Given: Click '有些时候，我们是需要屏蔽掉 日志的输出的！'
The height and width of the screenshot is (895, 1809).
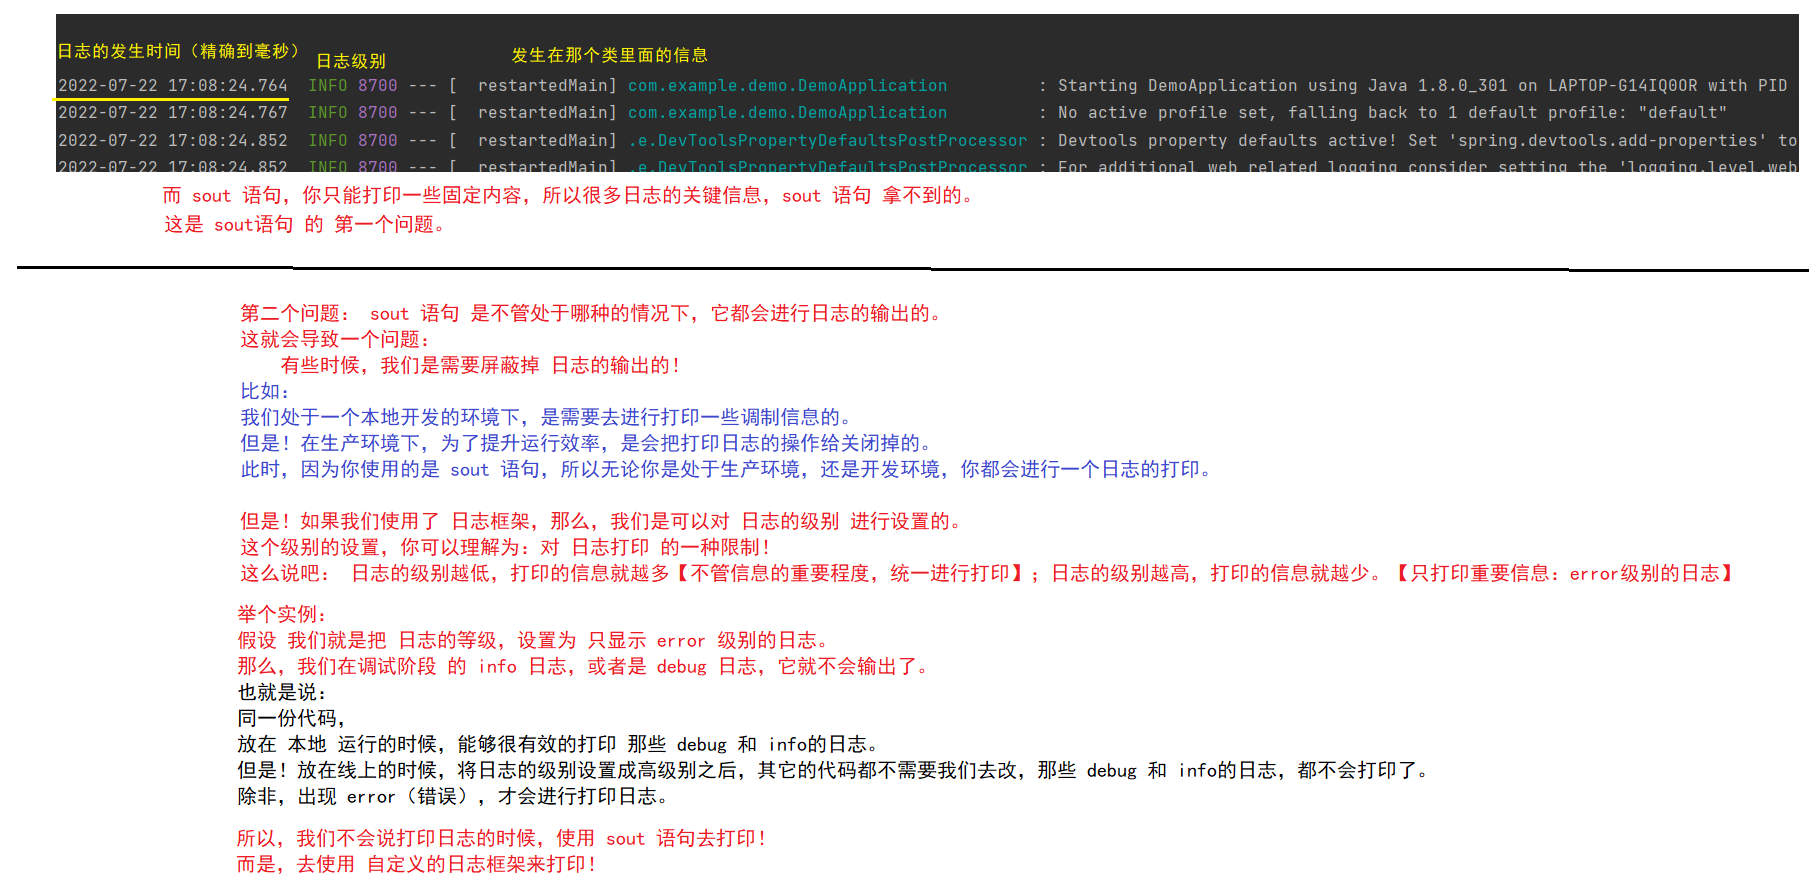Looking at the screenshot, I should 482,365.
